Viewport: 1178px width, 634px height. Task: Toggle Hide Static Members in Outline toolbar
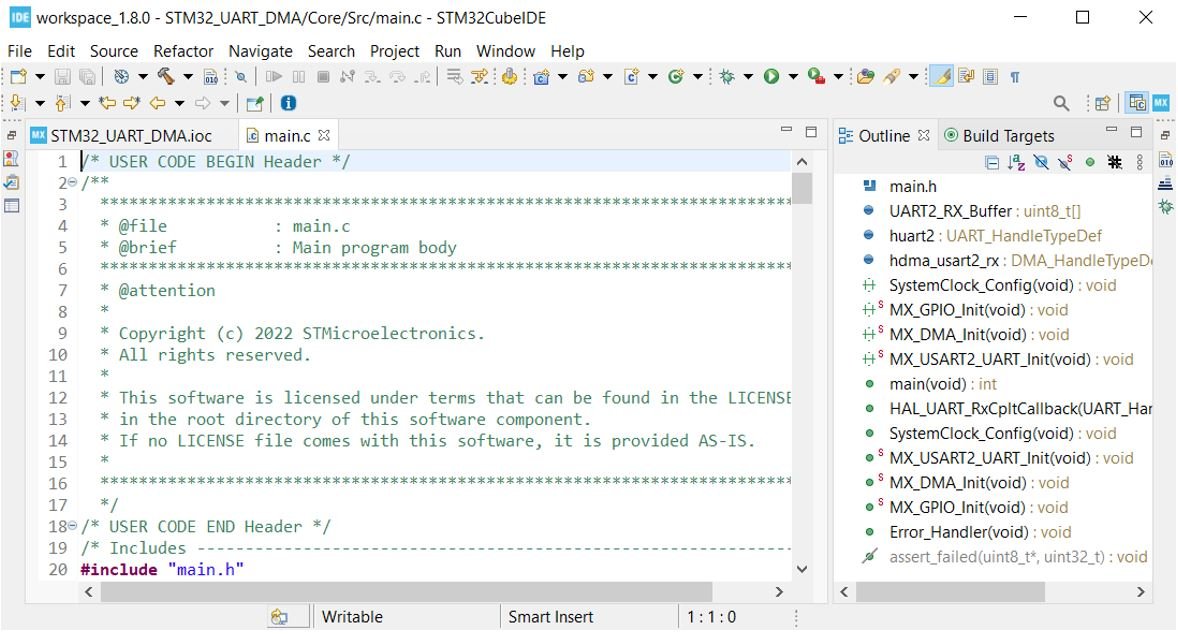click(x=1065, y=163)
